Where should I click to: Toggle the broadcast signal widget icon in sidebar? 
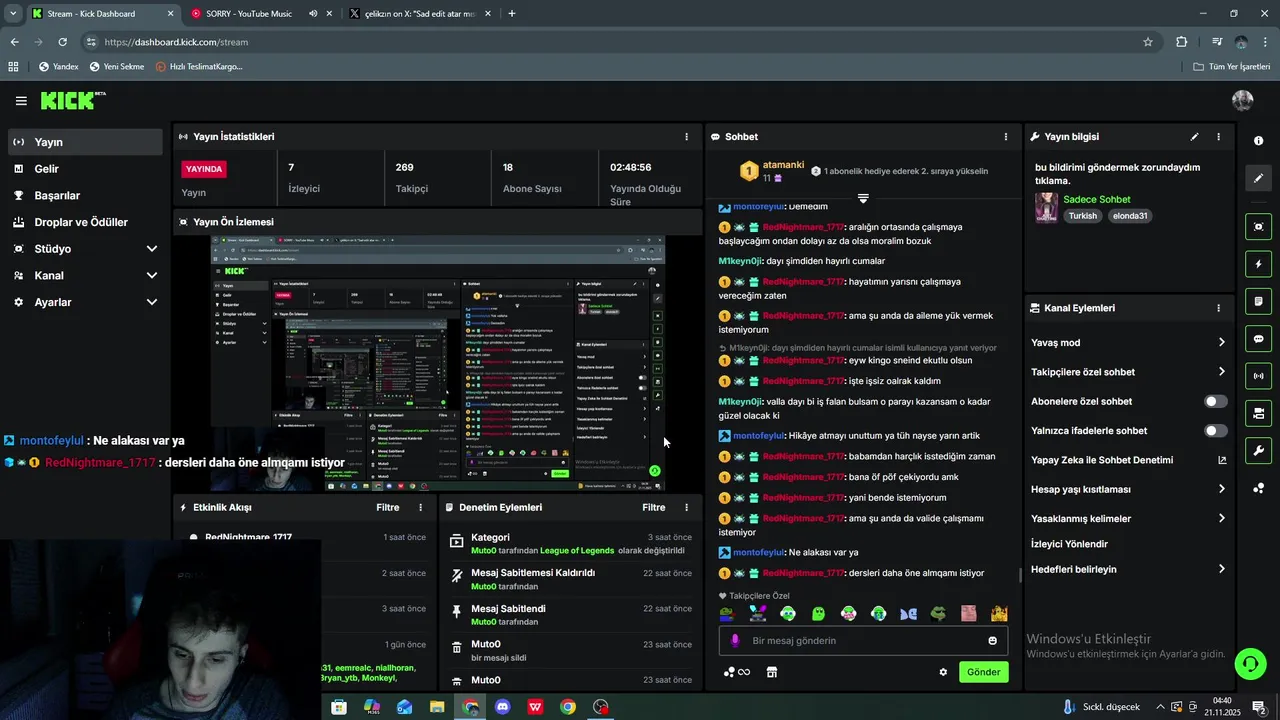1259,376
